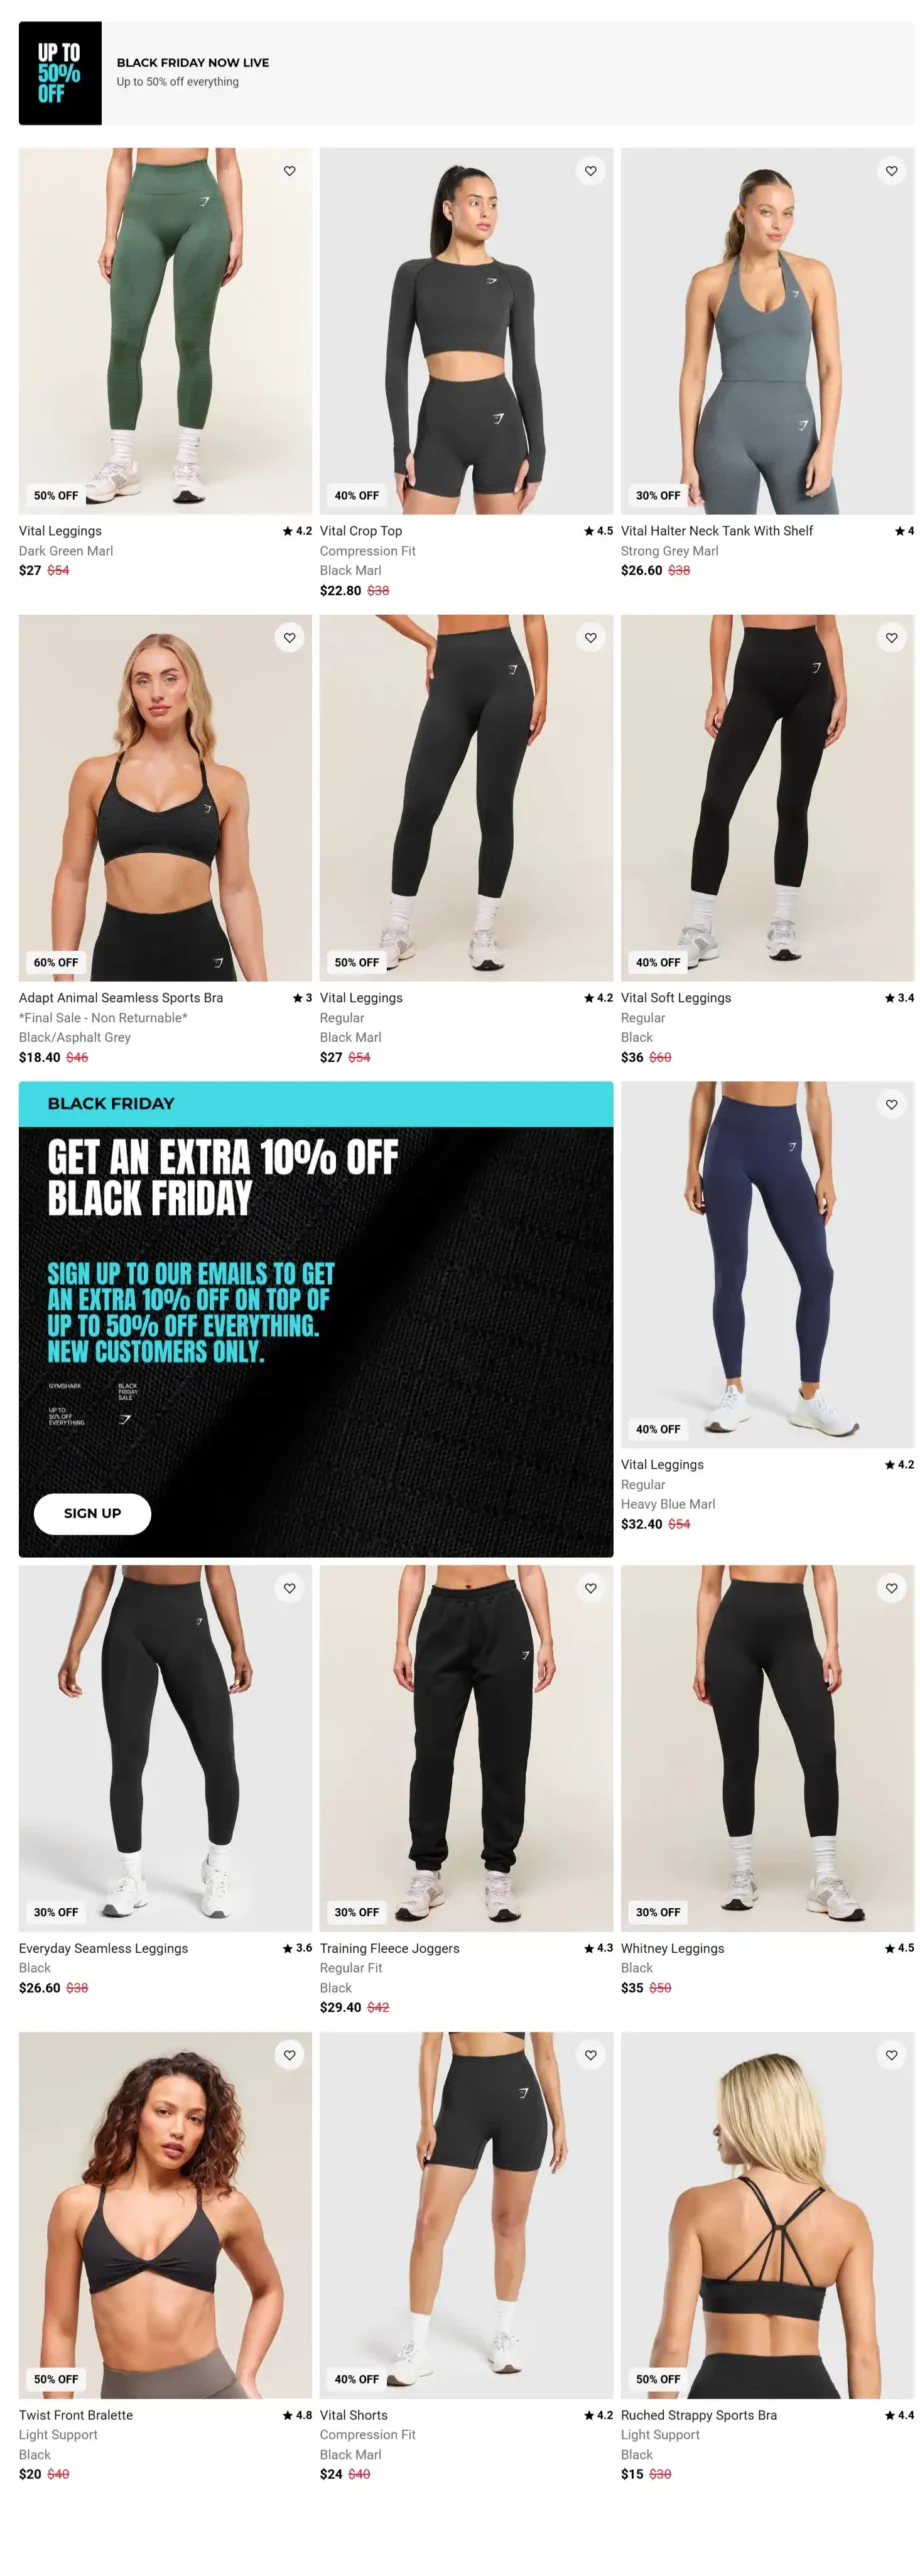Heart the Twist Front Bralette

(x=290, y=2055)
